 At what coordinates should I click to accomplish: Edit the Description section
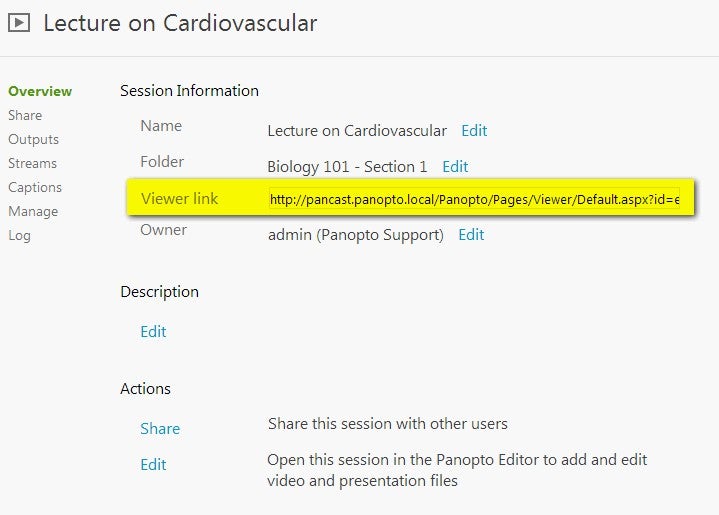point(153,332)
